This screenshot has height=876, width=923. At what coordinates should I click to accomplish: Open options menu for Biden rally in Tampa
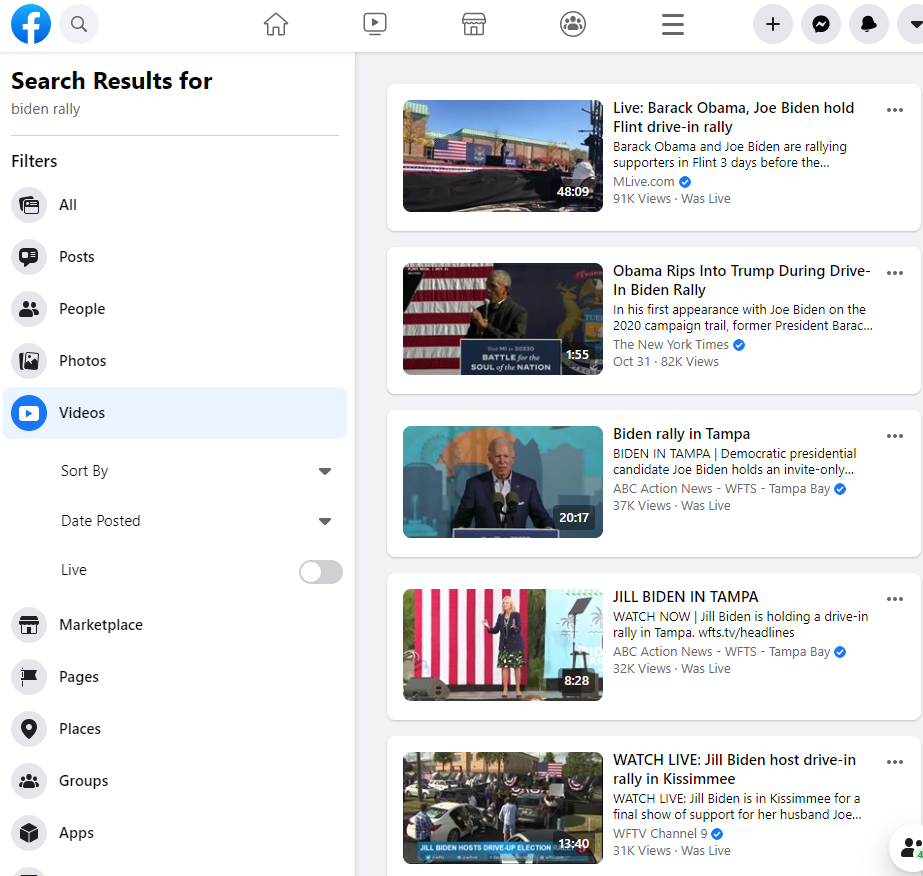pyautogui.click(x=895, y=436)
